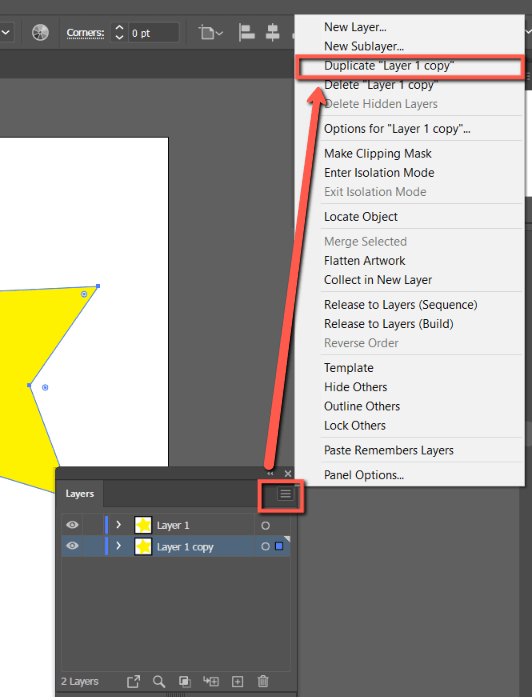
Task: Click the Collect for Export icon
Action: (133, 681)
